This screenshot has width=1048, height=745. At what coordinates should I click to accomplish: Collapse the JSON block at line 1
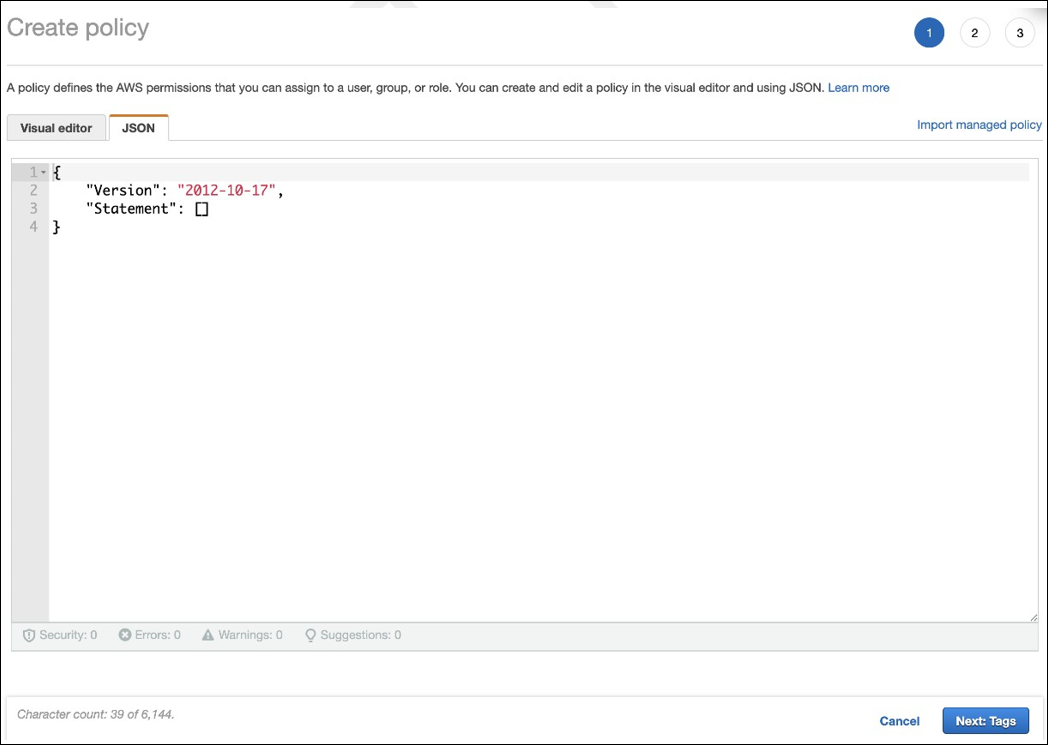44,172
